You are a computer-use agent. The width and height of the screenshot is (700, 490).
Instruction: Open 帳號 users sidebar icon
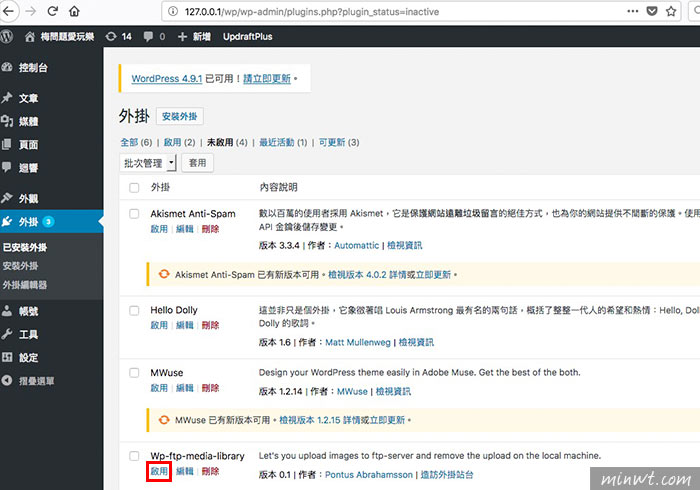coord(7,311)
